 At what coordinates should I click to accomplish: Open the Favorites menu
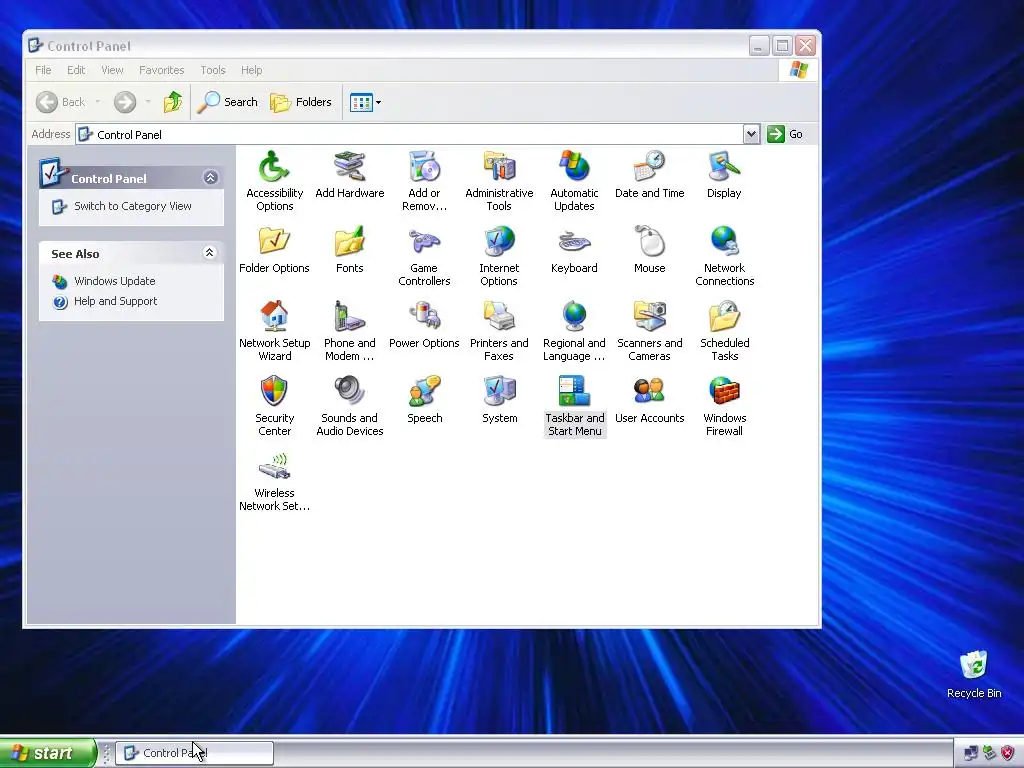[161, 70]
